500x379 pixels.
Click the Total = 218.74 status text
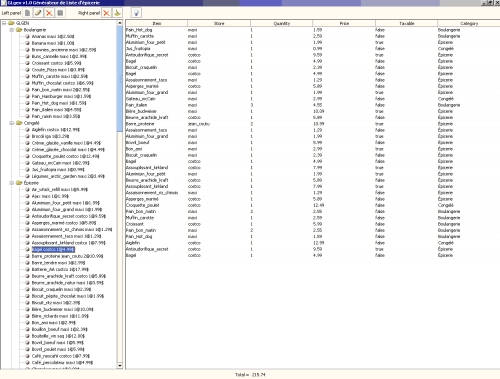[250, 375]
